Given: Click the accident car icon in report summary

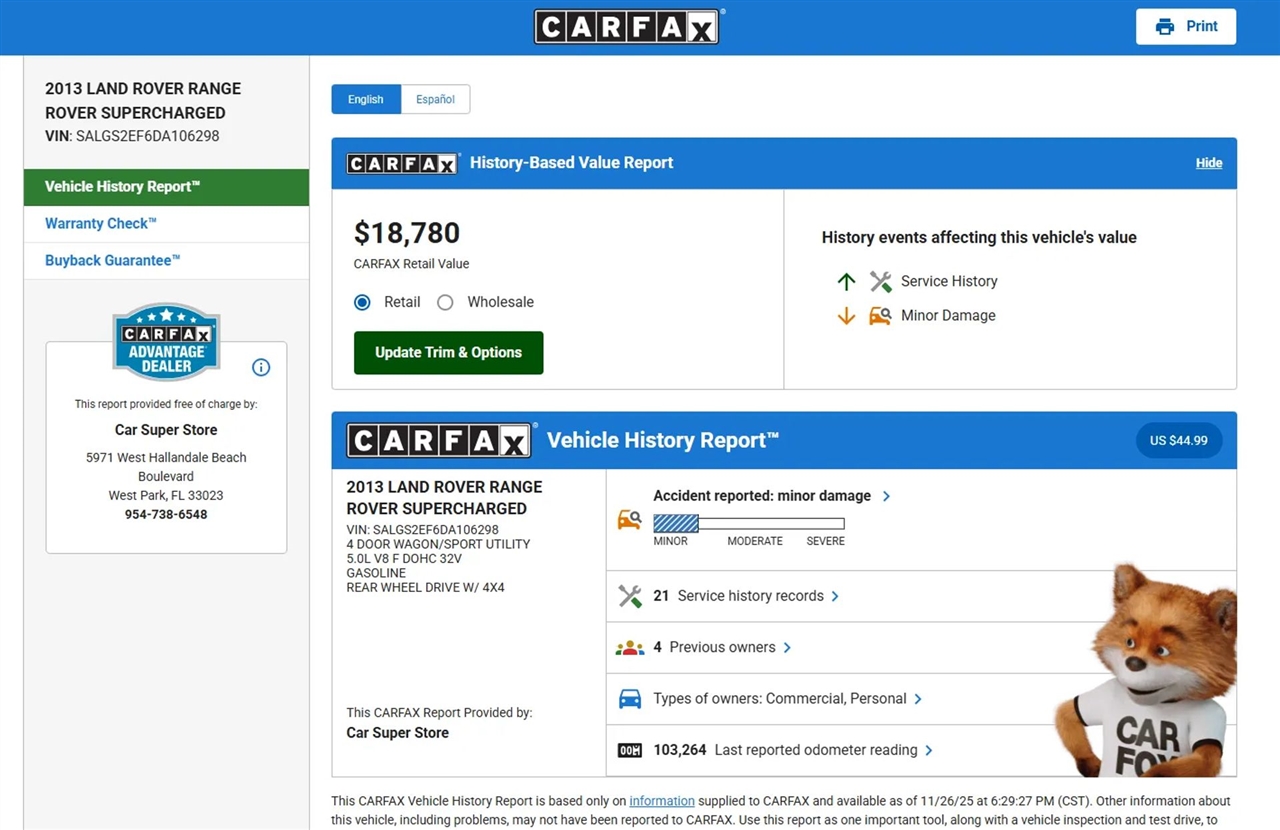Looking at the screenshot, I should (629, 520).
